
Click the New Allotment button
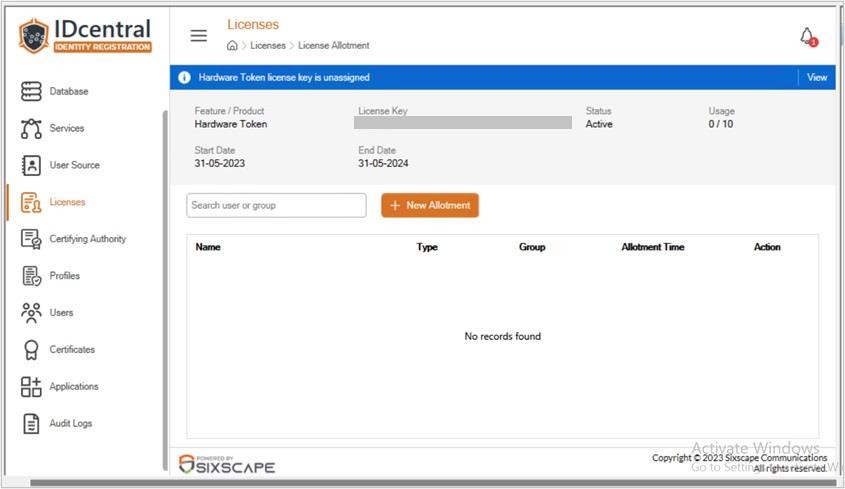[430, 205]
